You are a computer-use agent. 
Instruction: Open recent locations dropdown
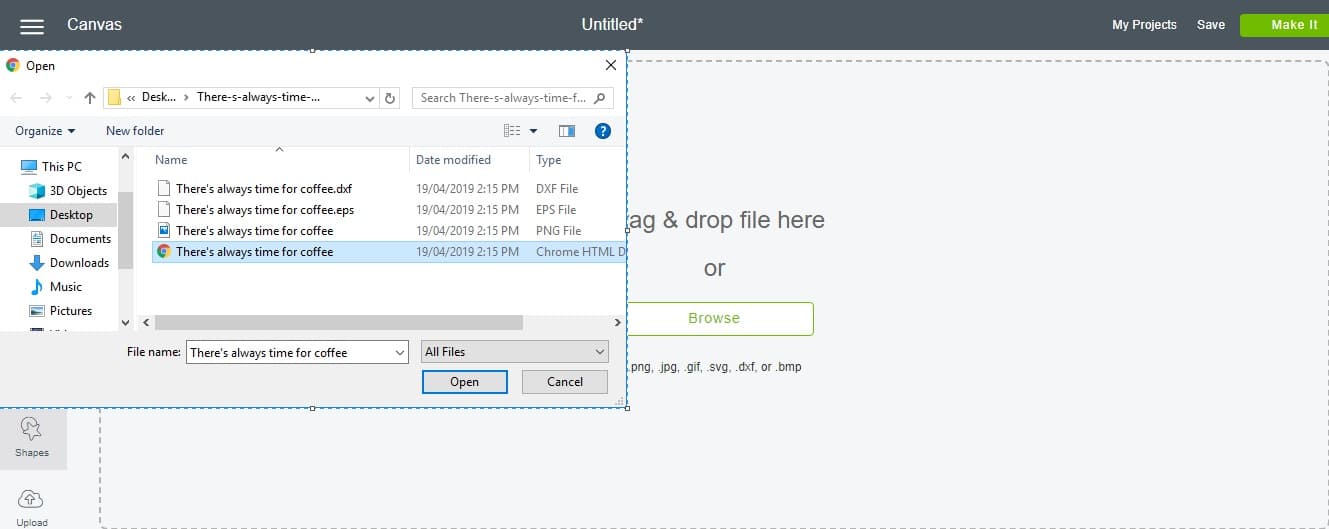coord(69,98)
